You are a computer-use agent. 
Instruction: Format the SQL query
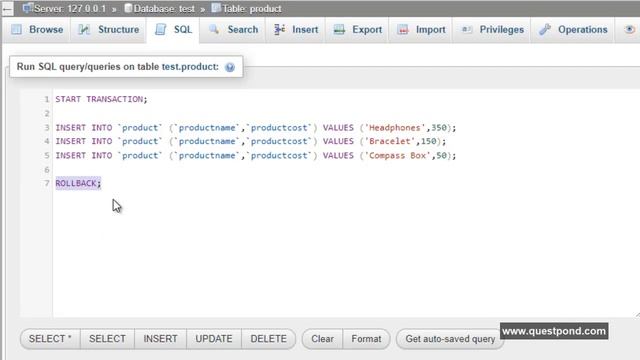[367, 339]
